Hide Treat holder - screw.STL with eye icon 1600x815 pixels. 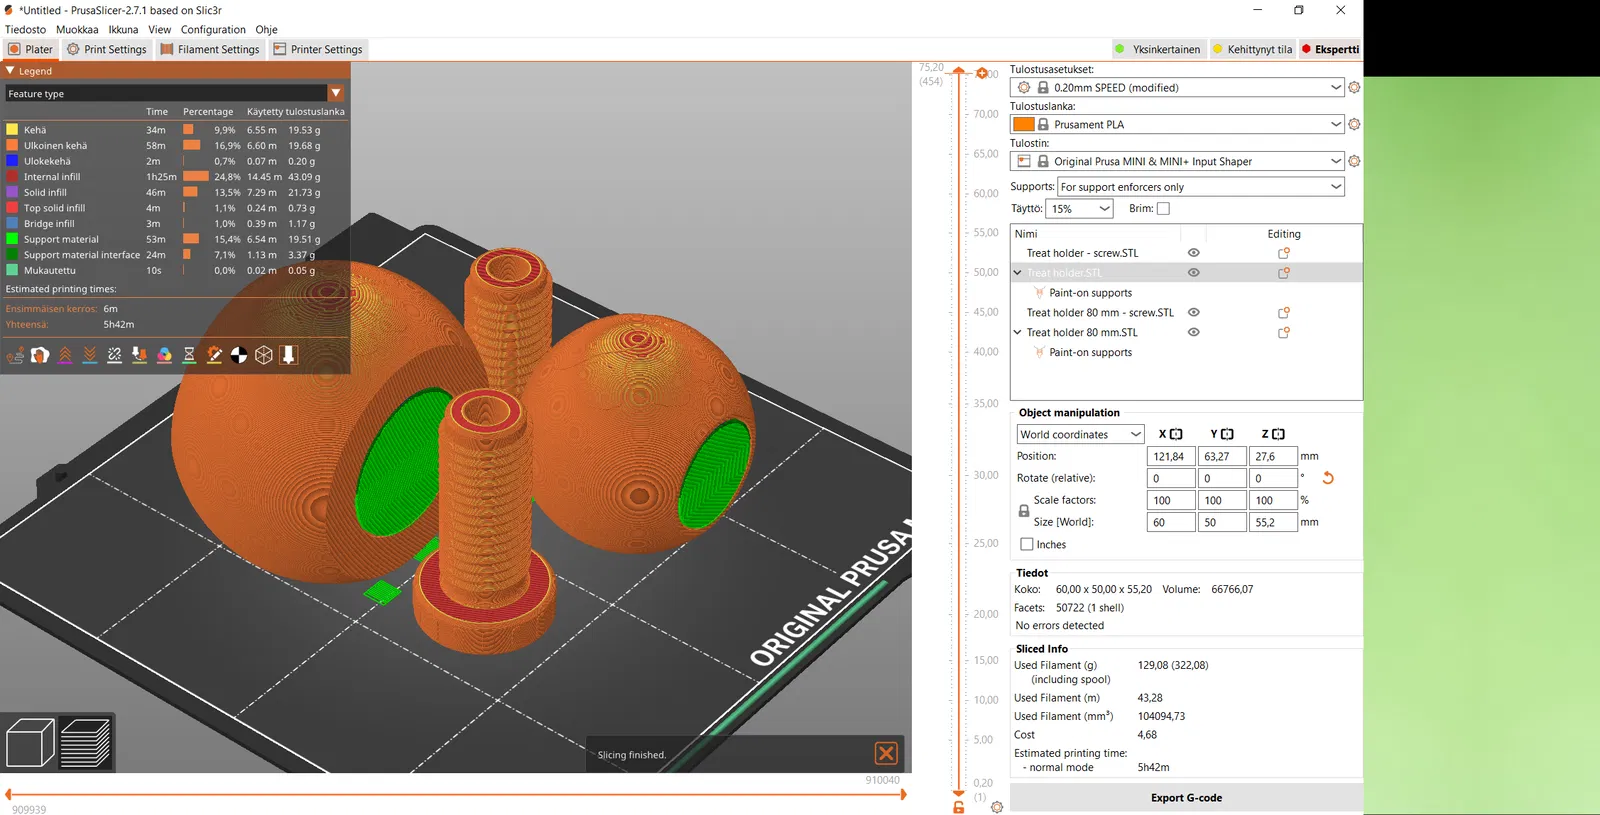1193,253
